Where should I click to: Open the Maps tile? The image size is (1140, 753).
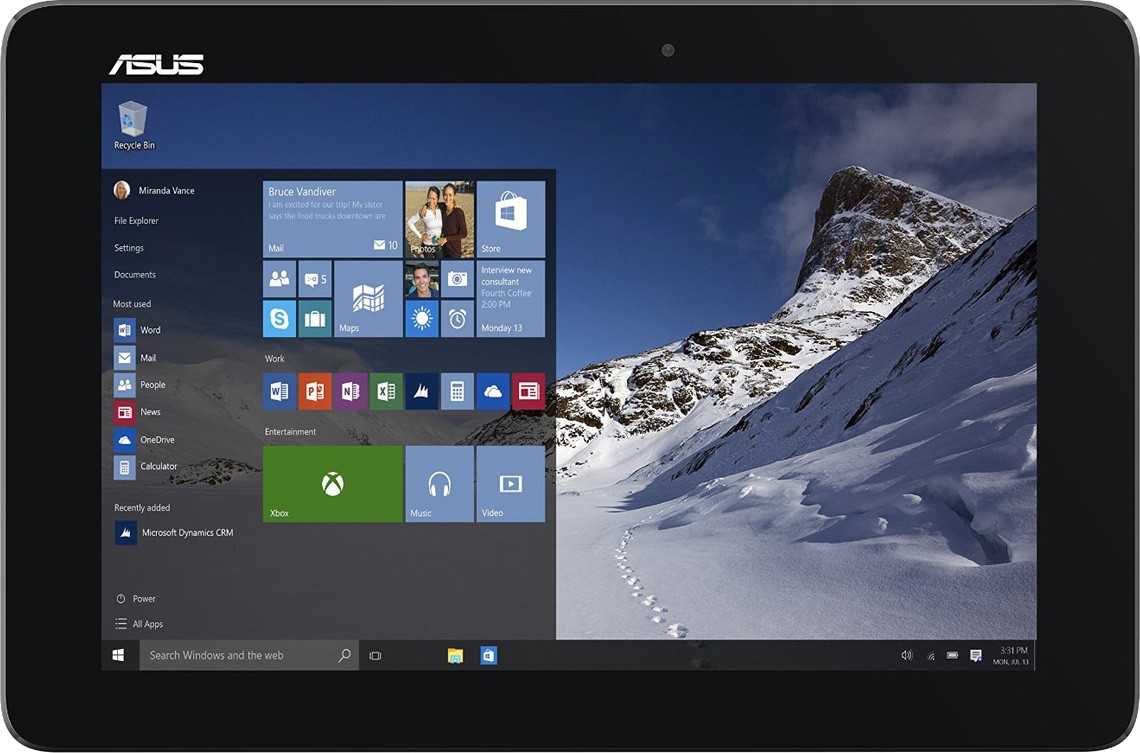[368, 299]
